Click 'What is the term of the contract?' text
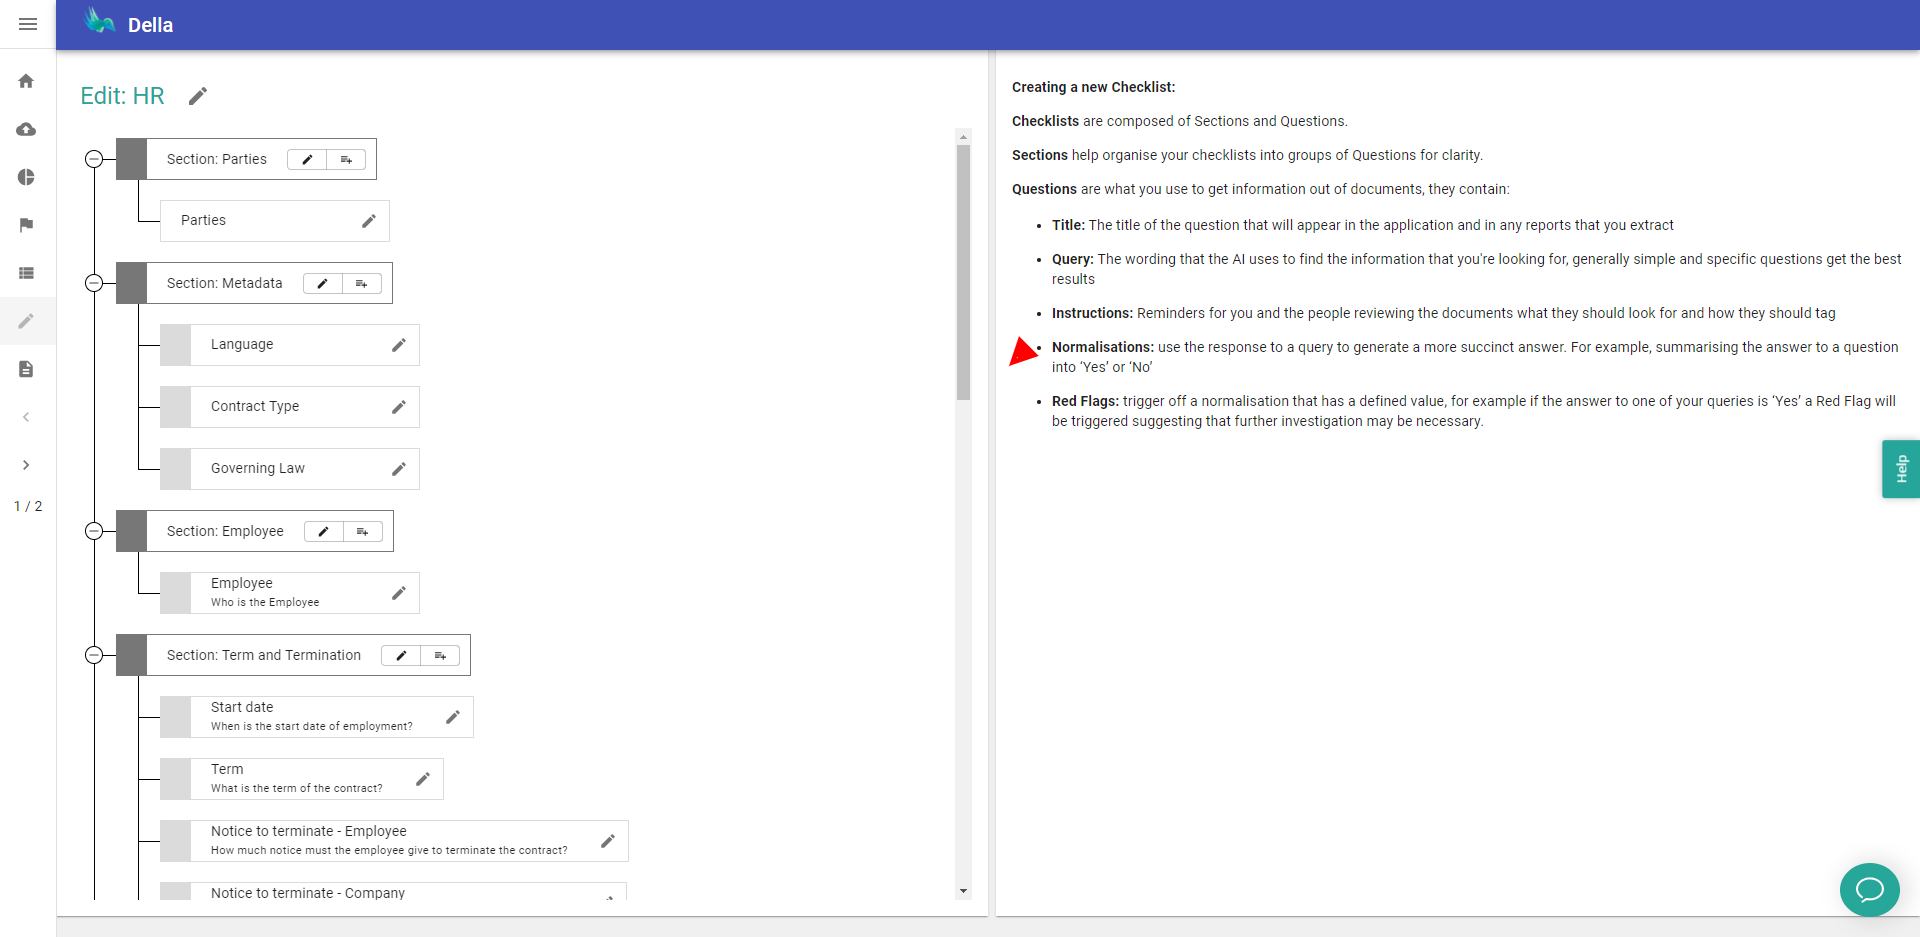 (x=297, y=788)
